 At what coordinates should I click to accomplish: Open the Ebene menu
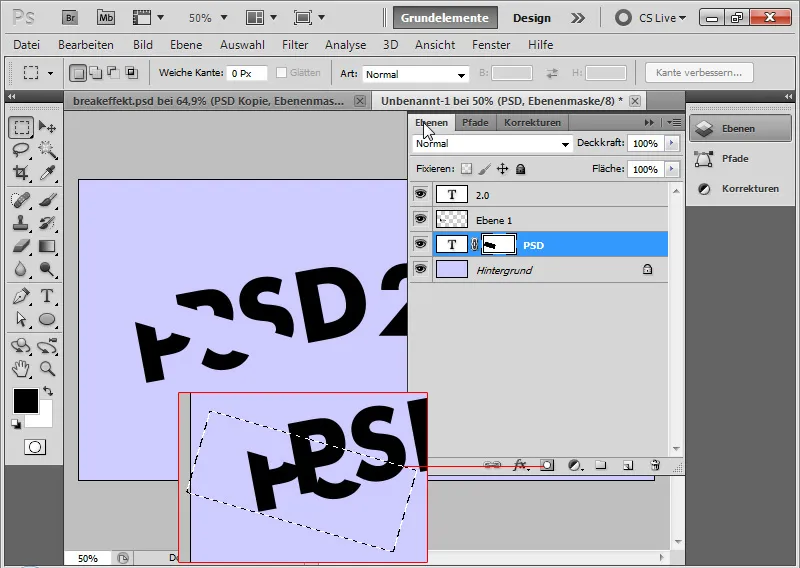pos(186,45)
